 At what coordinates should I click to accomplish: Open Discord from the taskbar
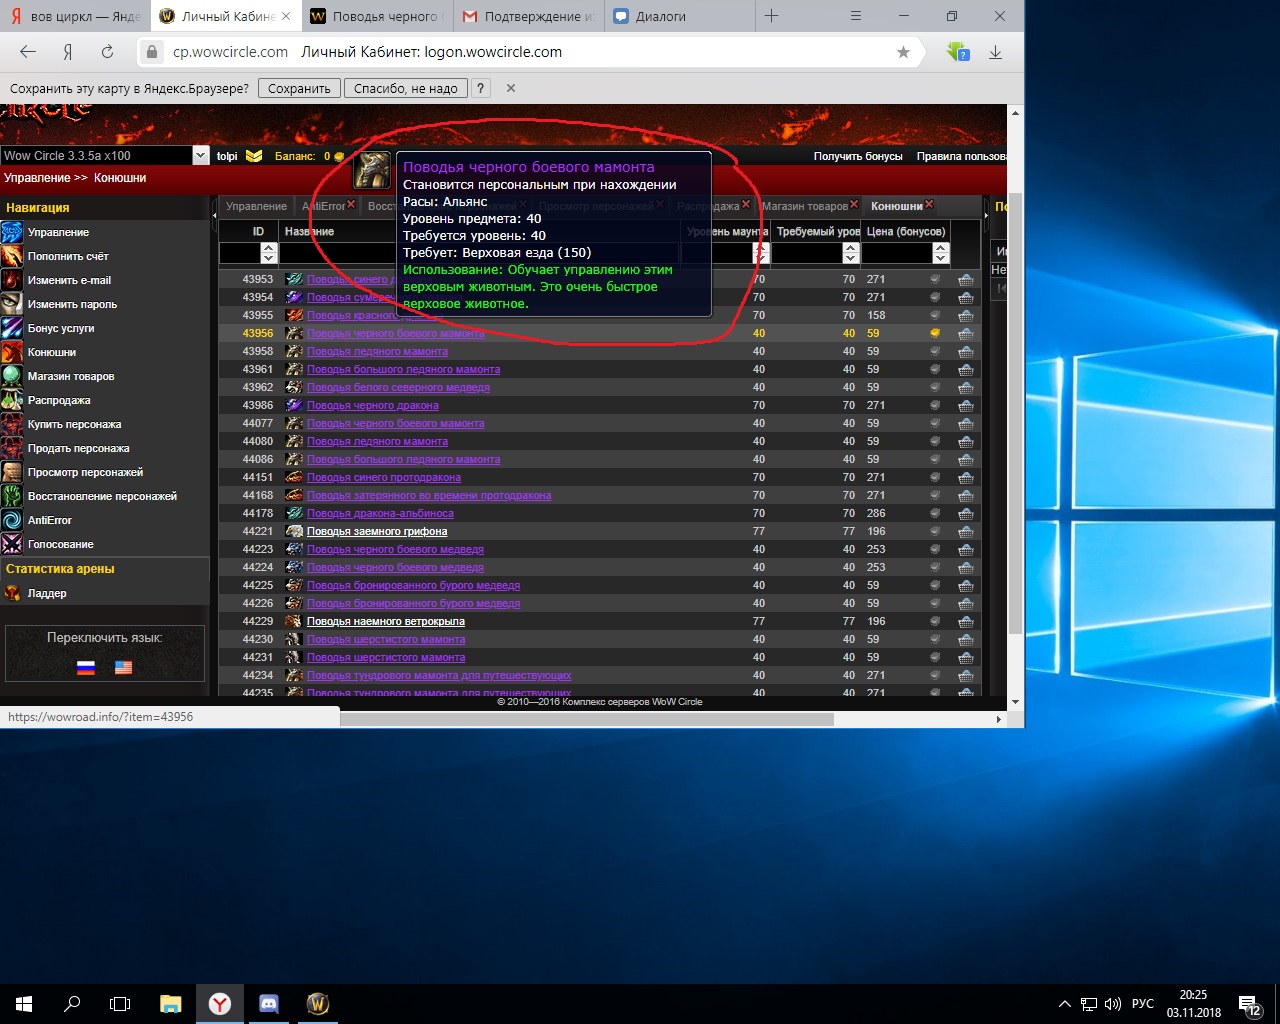click(269, 1003)
